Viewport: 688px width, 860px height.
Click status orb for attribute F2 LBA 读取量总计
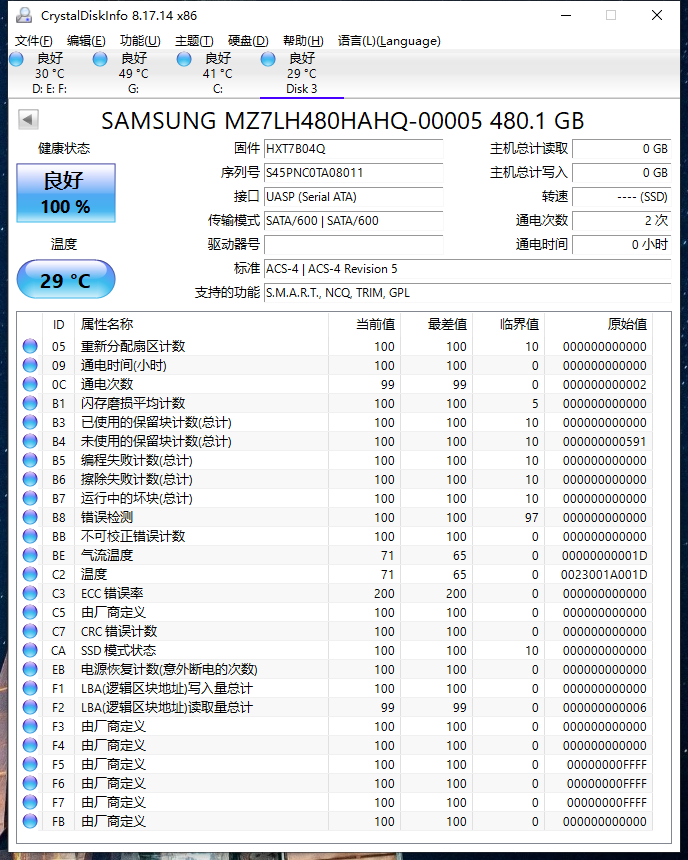tap(30, 707)
